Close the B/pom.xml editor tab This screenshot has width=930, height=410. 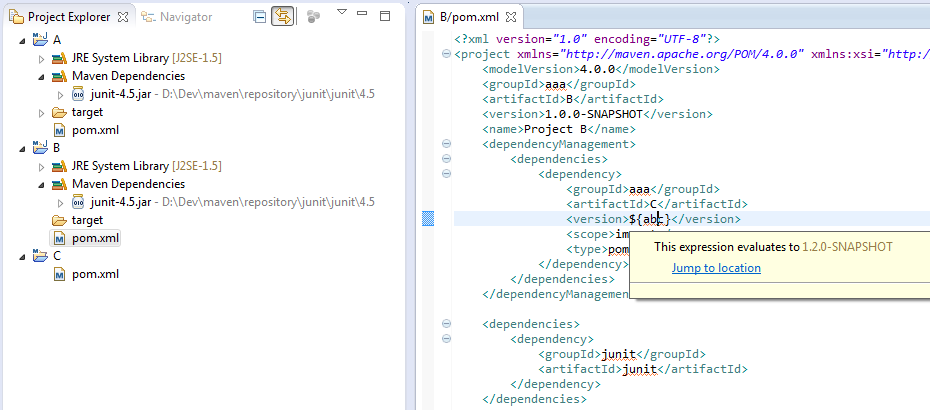tap(511, 18)
